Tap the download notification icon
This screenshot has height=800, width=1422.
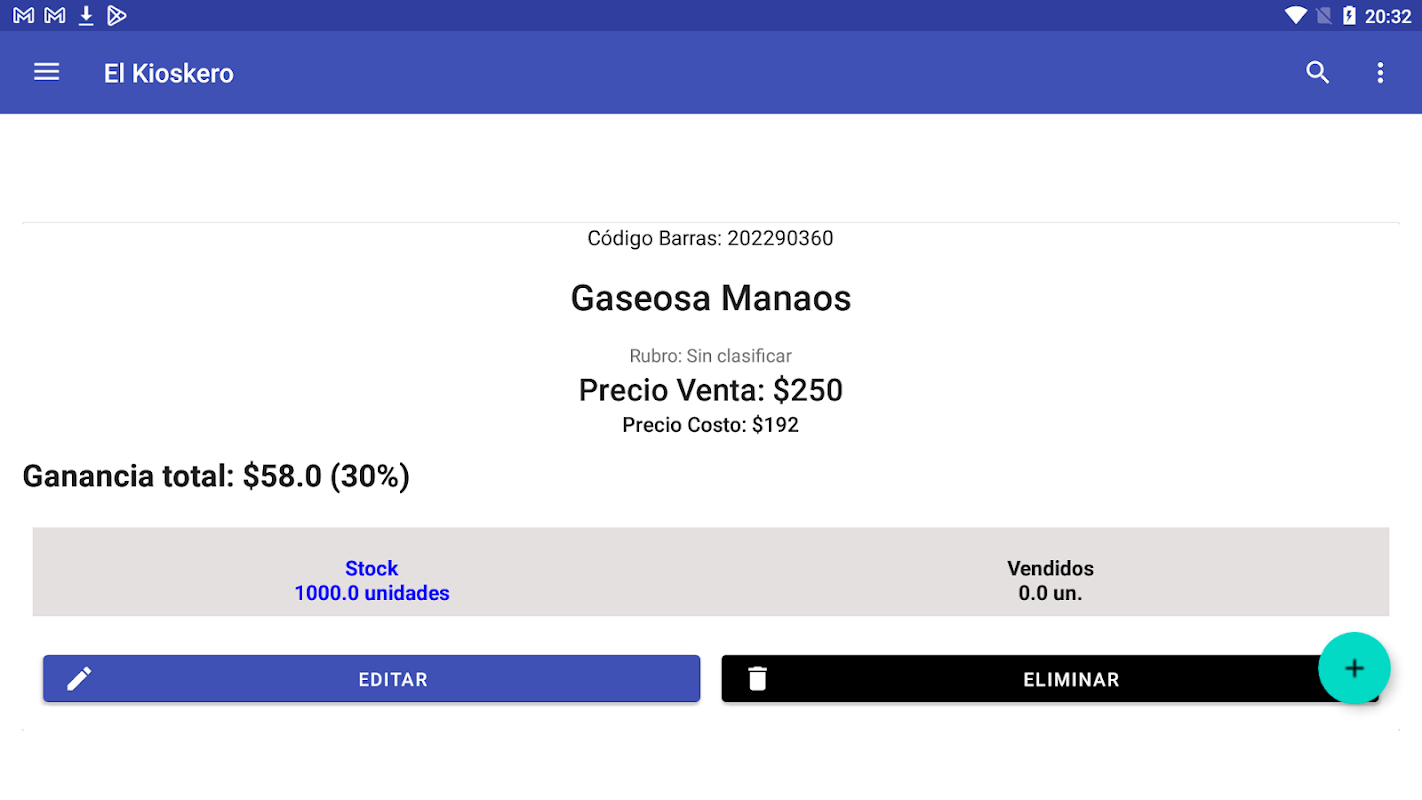point(86,15)
